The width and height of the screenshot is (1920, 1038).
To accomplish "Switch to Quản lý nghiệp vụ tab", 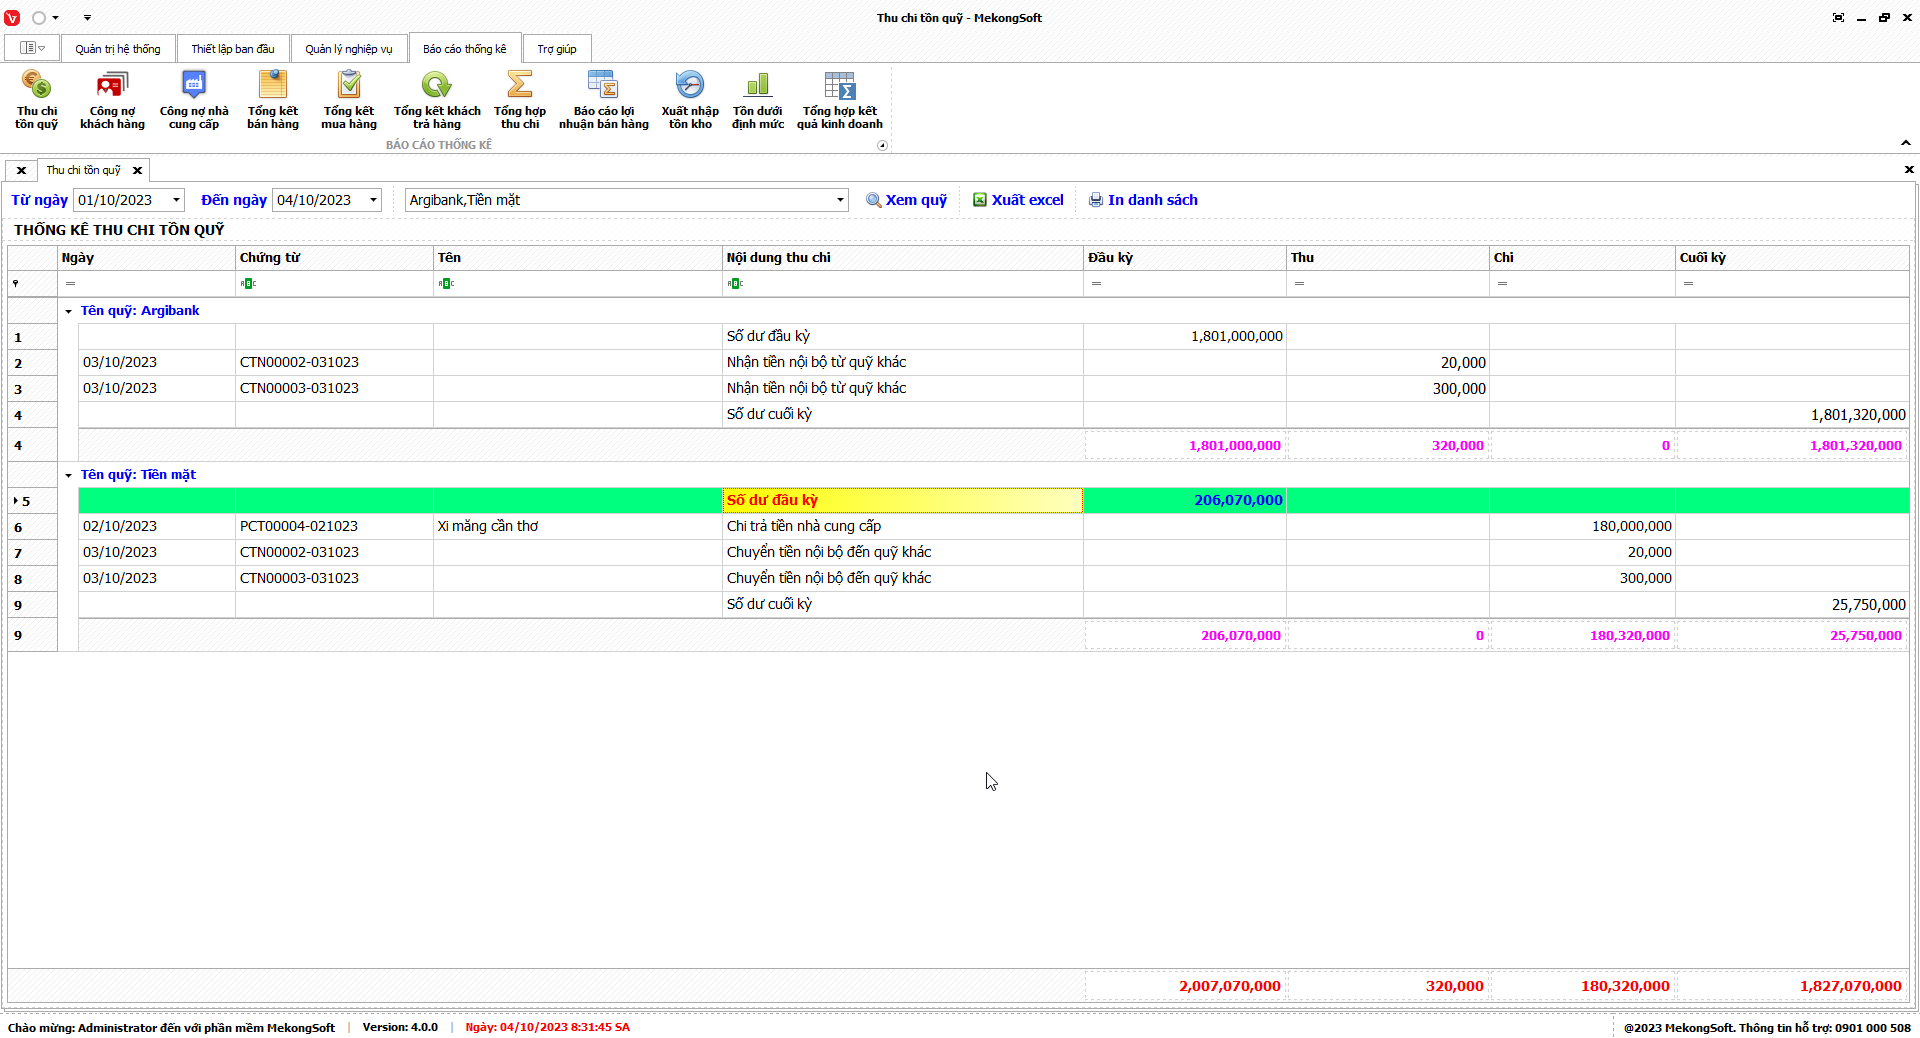I will coord(349,49).
